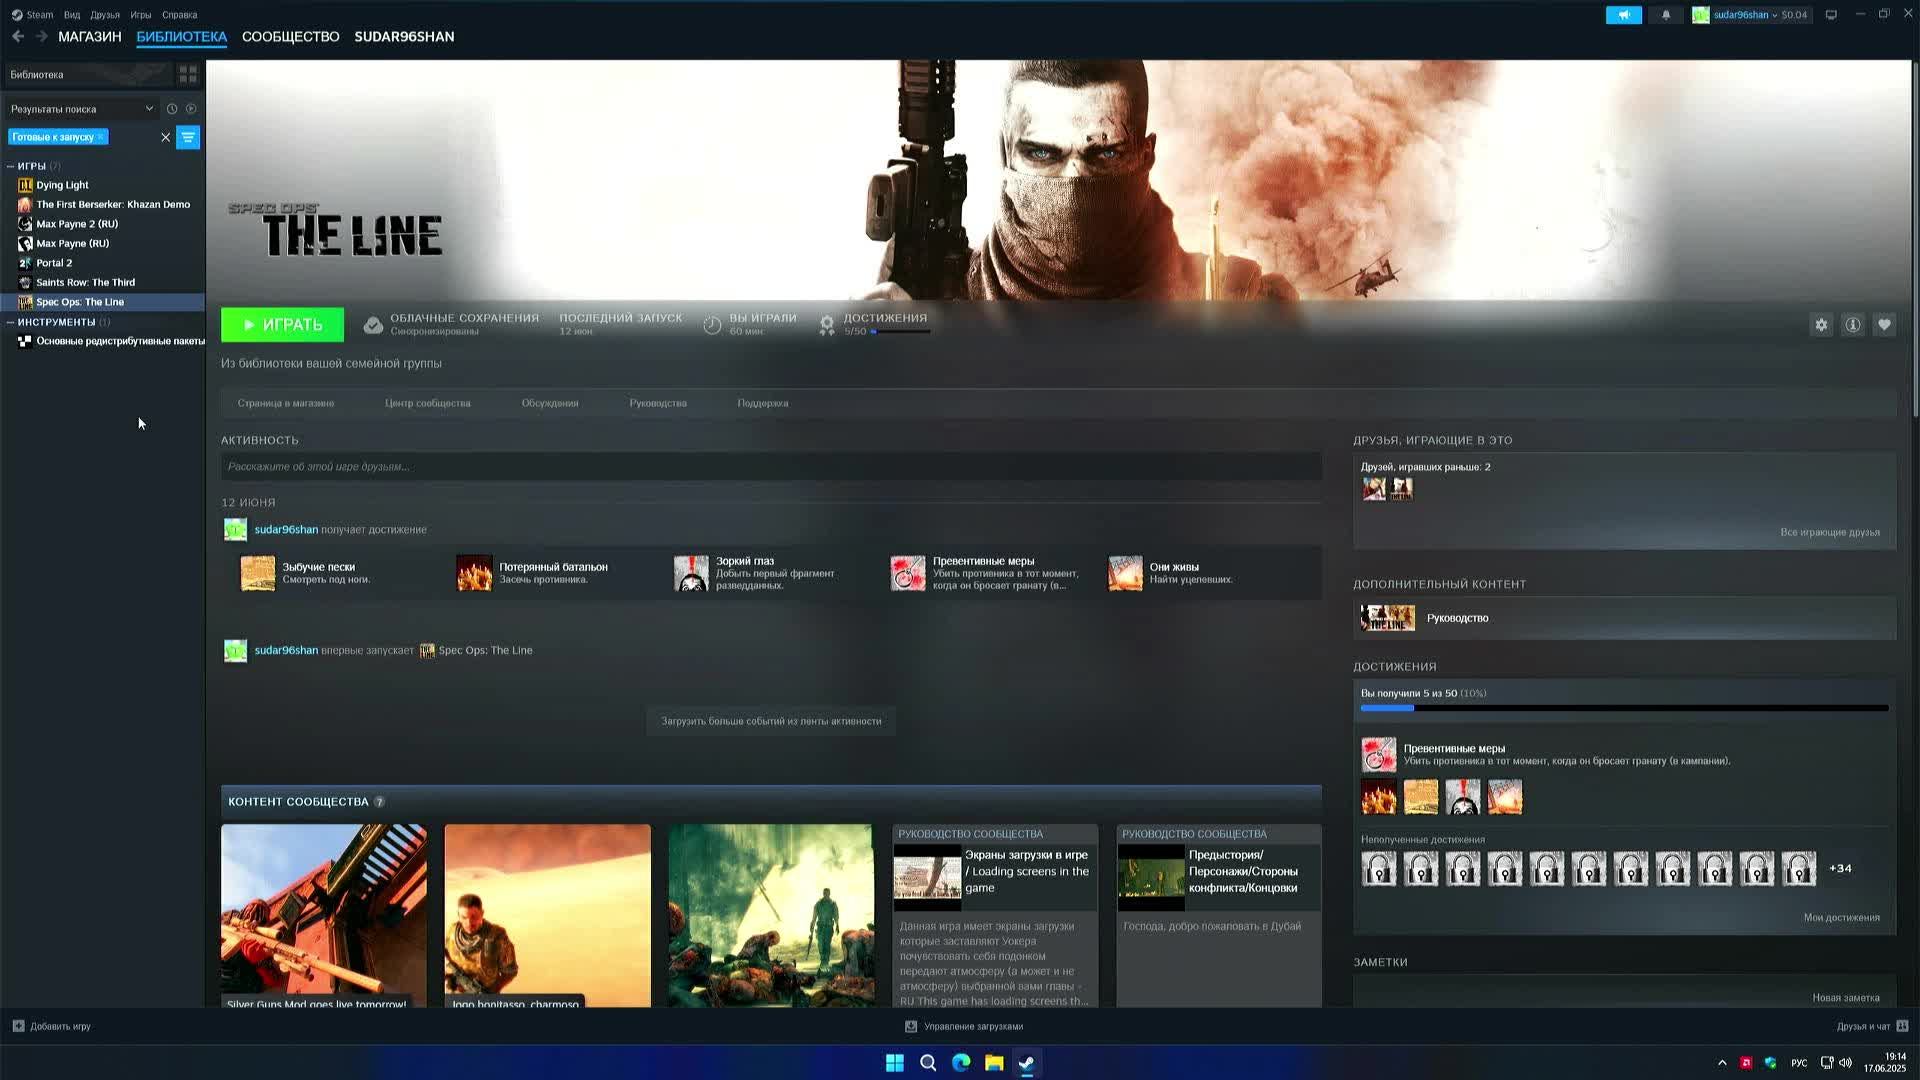Open the Справка menu
1920x1080 pixels.
tap(180, 15)
